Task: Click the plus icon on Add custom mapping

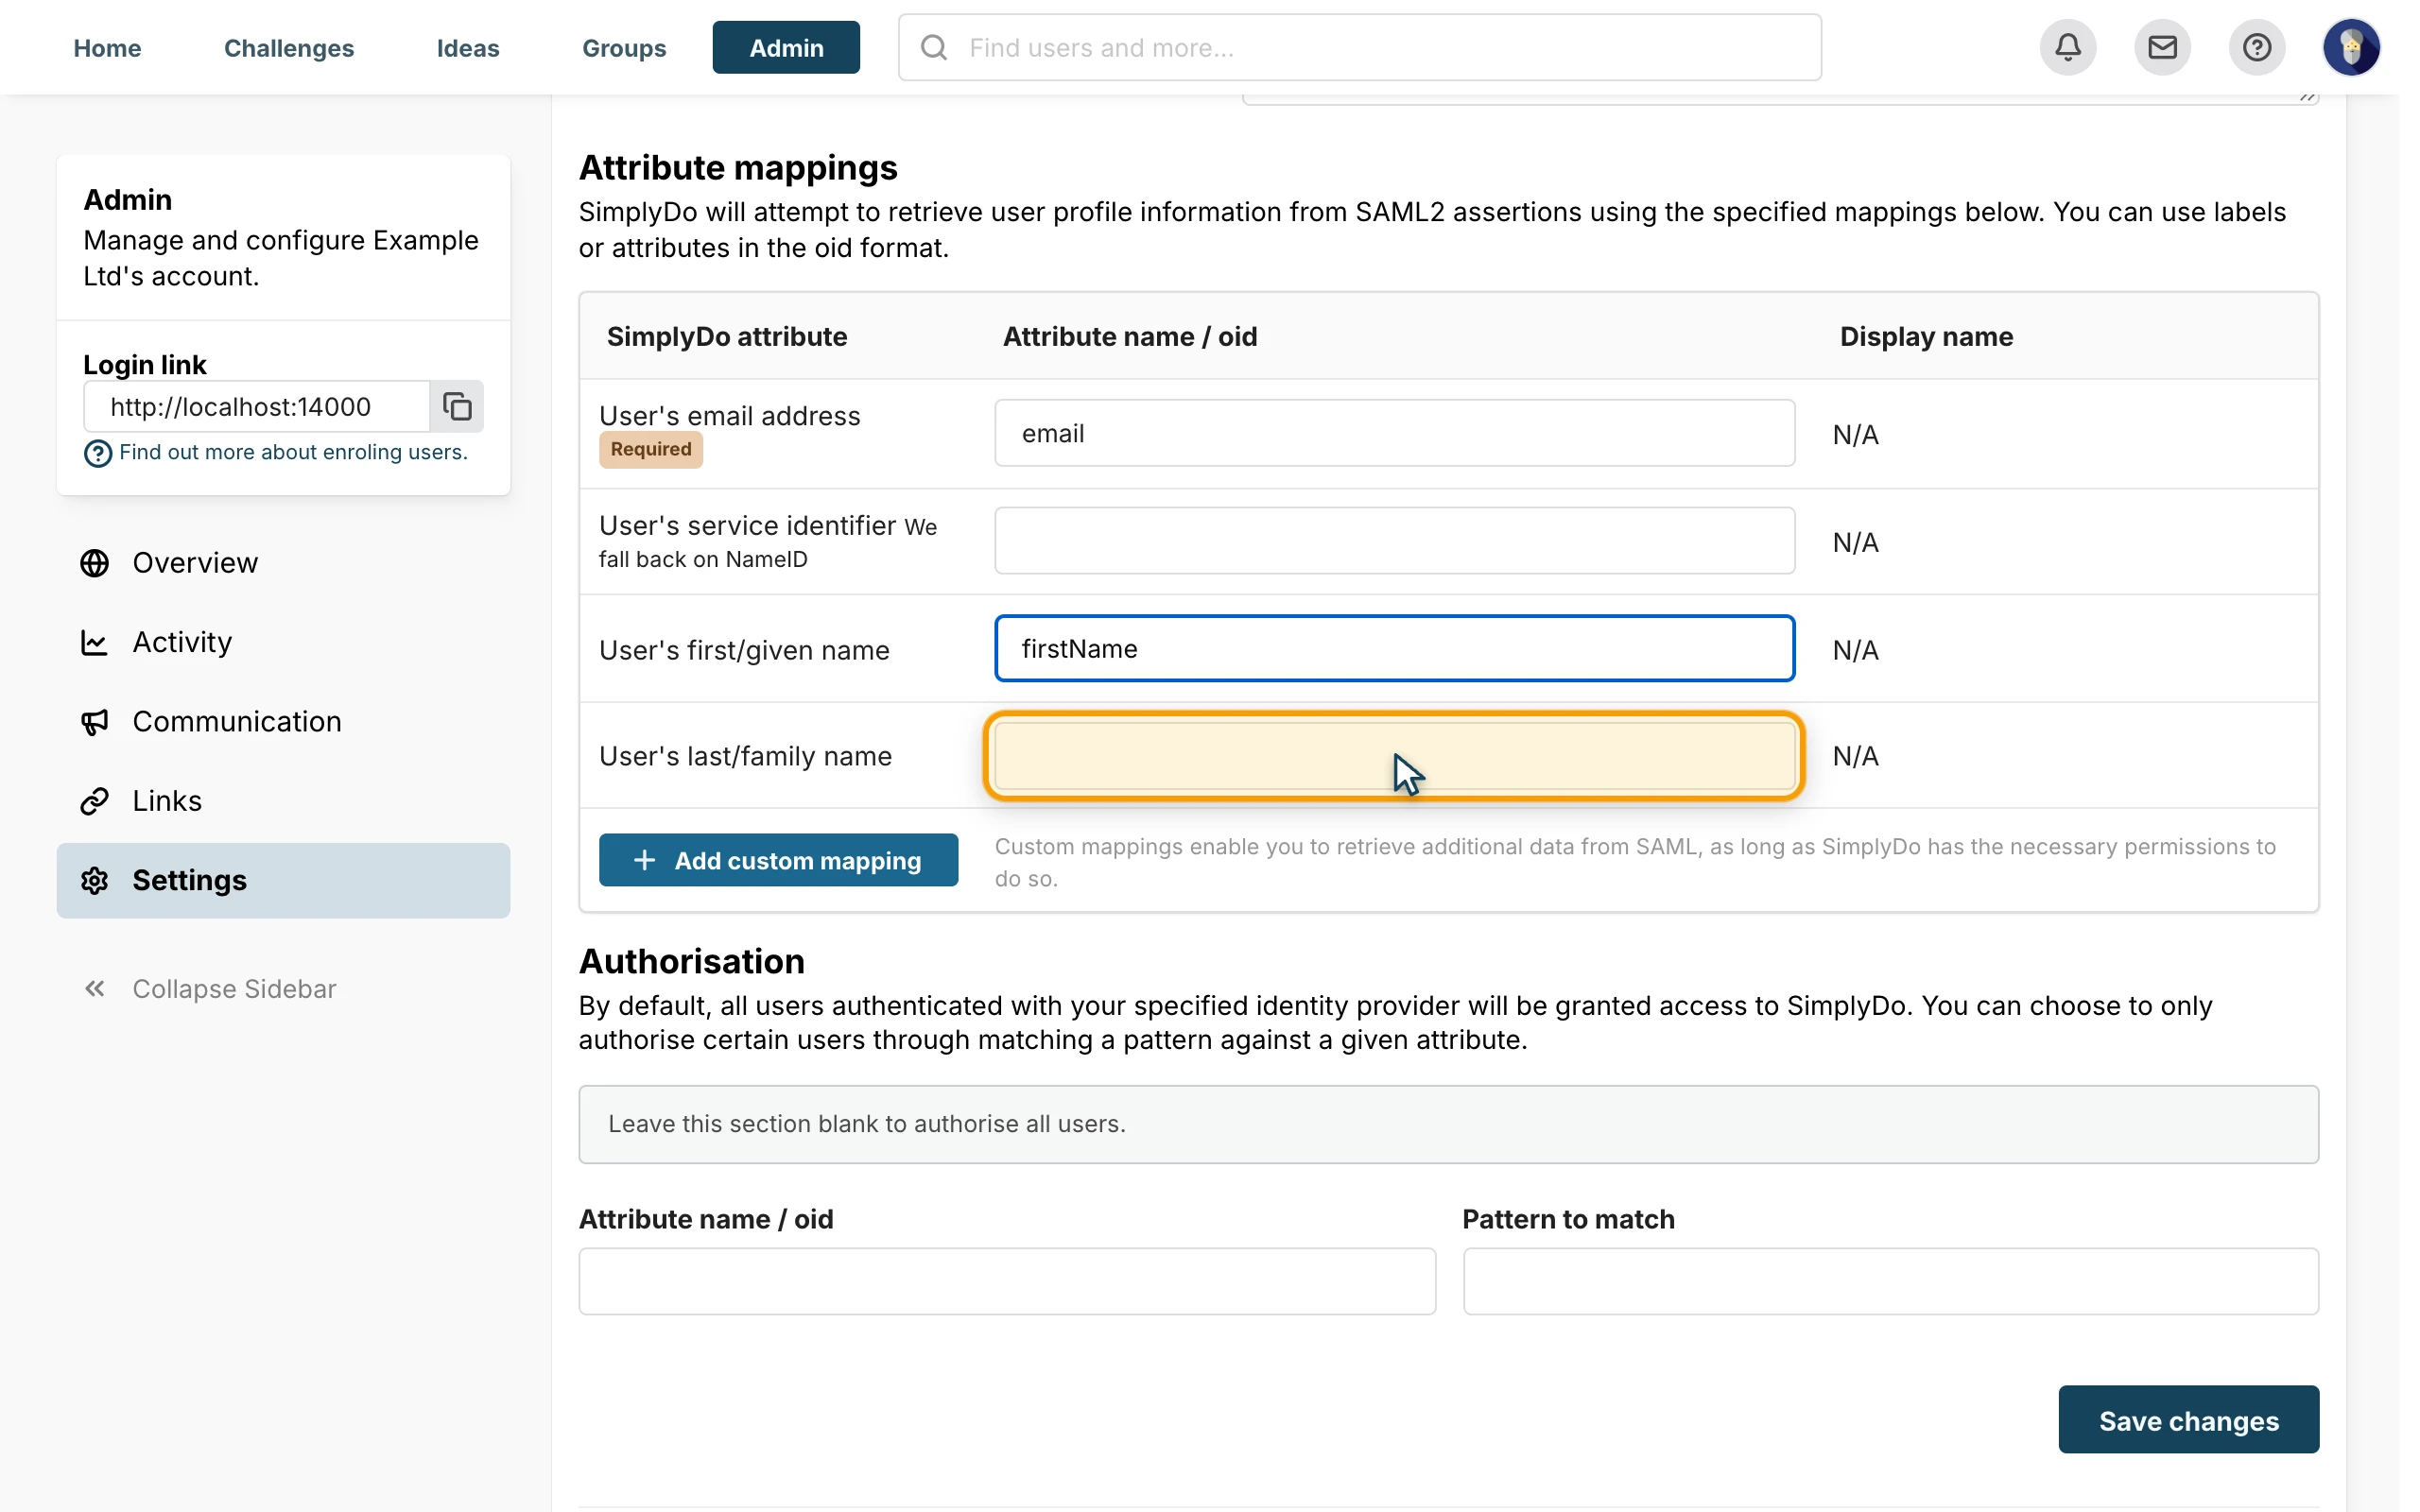Action: (x=645, y=860)
